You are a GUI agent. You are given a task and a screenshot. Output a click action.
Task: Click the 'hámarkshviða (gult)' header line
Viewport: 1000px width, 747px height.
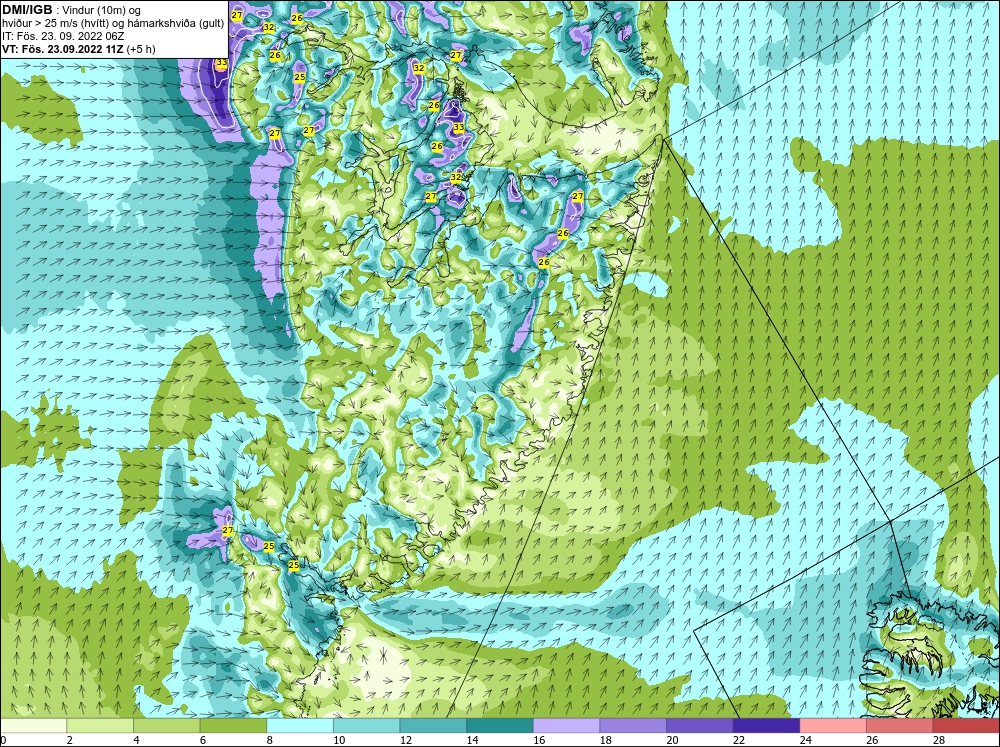(x=177, y=24)
